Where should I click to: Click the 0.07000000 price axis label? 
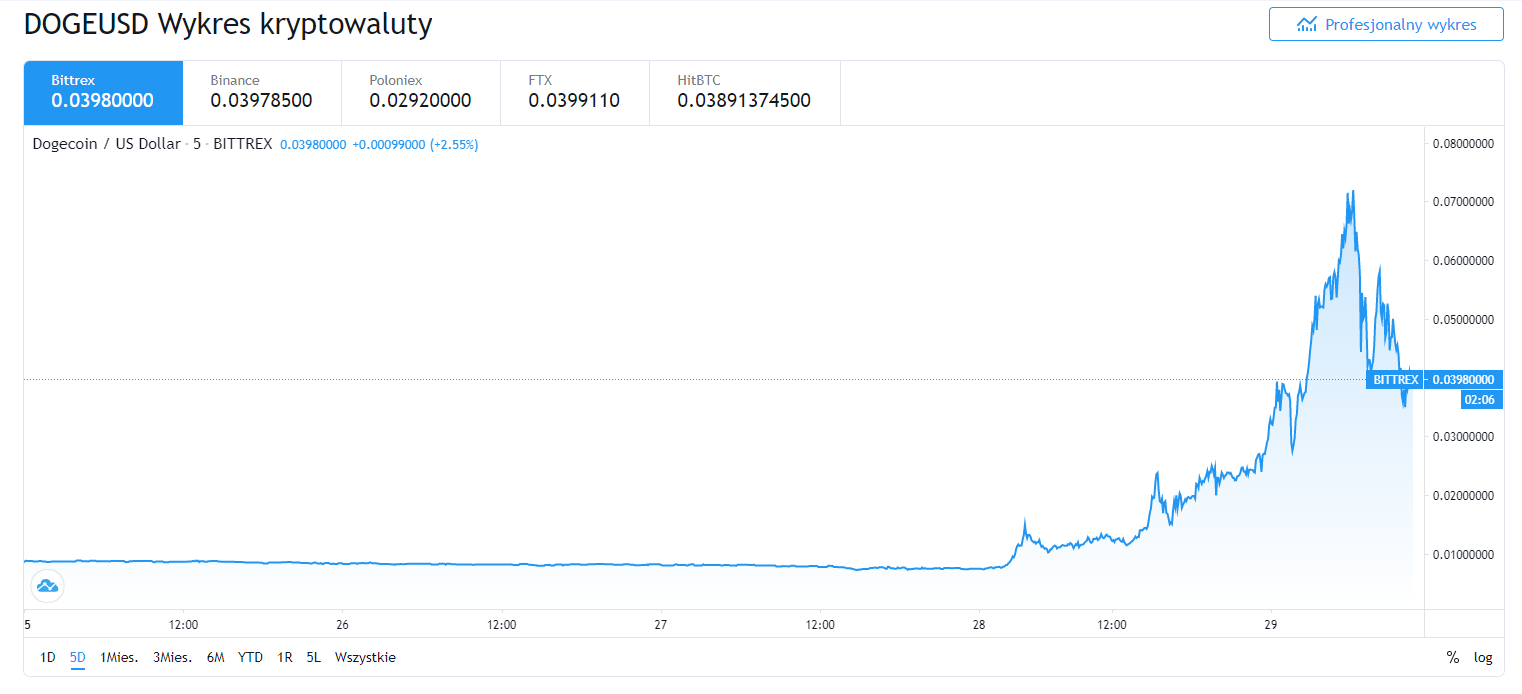[1463, 202]
